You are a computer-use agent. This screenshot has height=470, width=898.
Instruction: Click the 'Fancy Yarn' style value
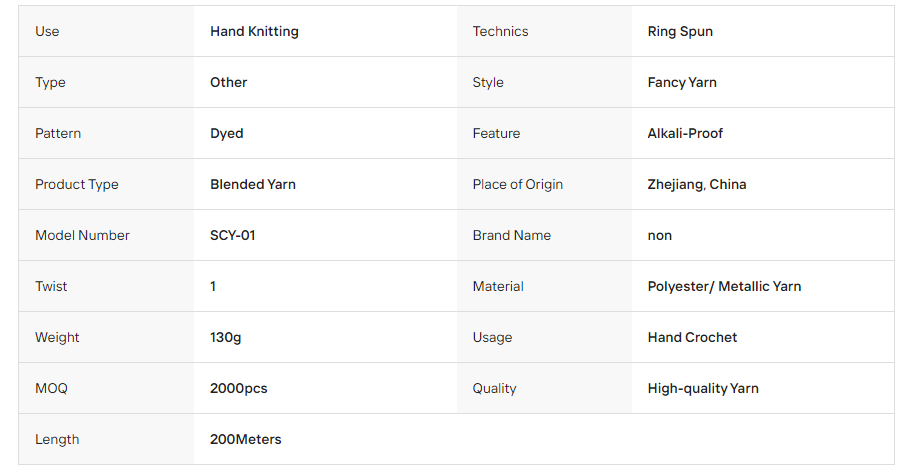[682, 82]
